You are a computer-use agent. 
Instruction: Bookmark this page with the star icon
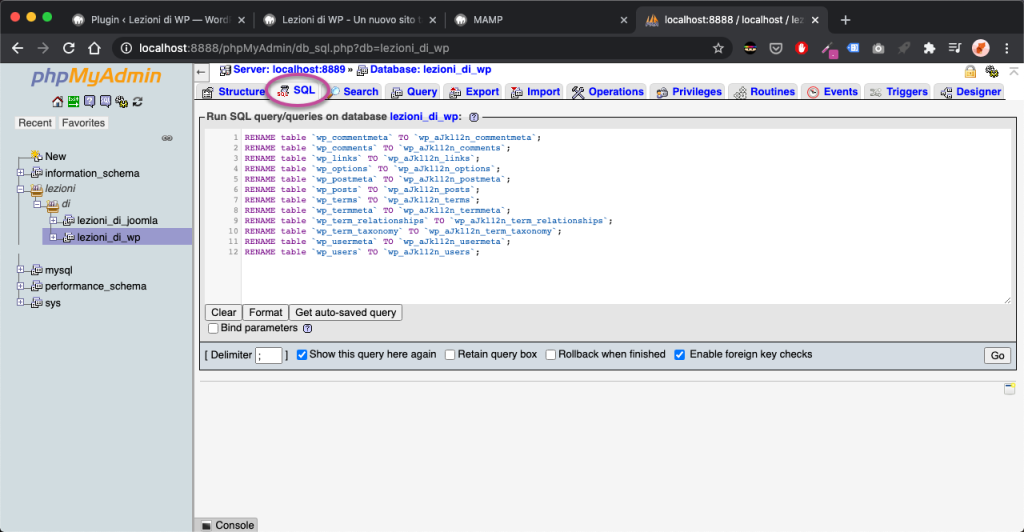(x=718, y=48)
